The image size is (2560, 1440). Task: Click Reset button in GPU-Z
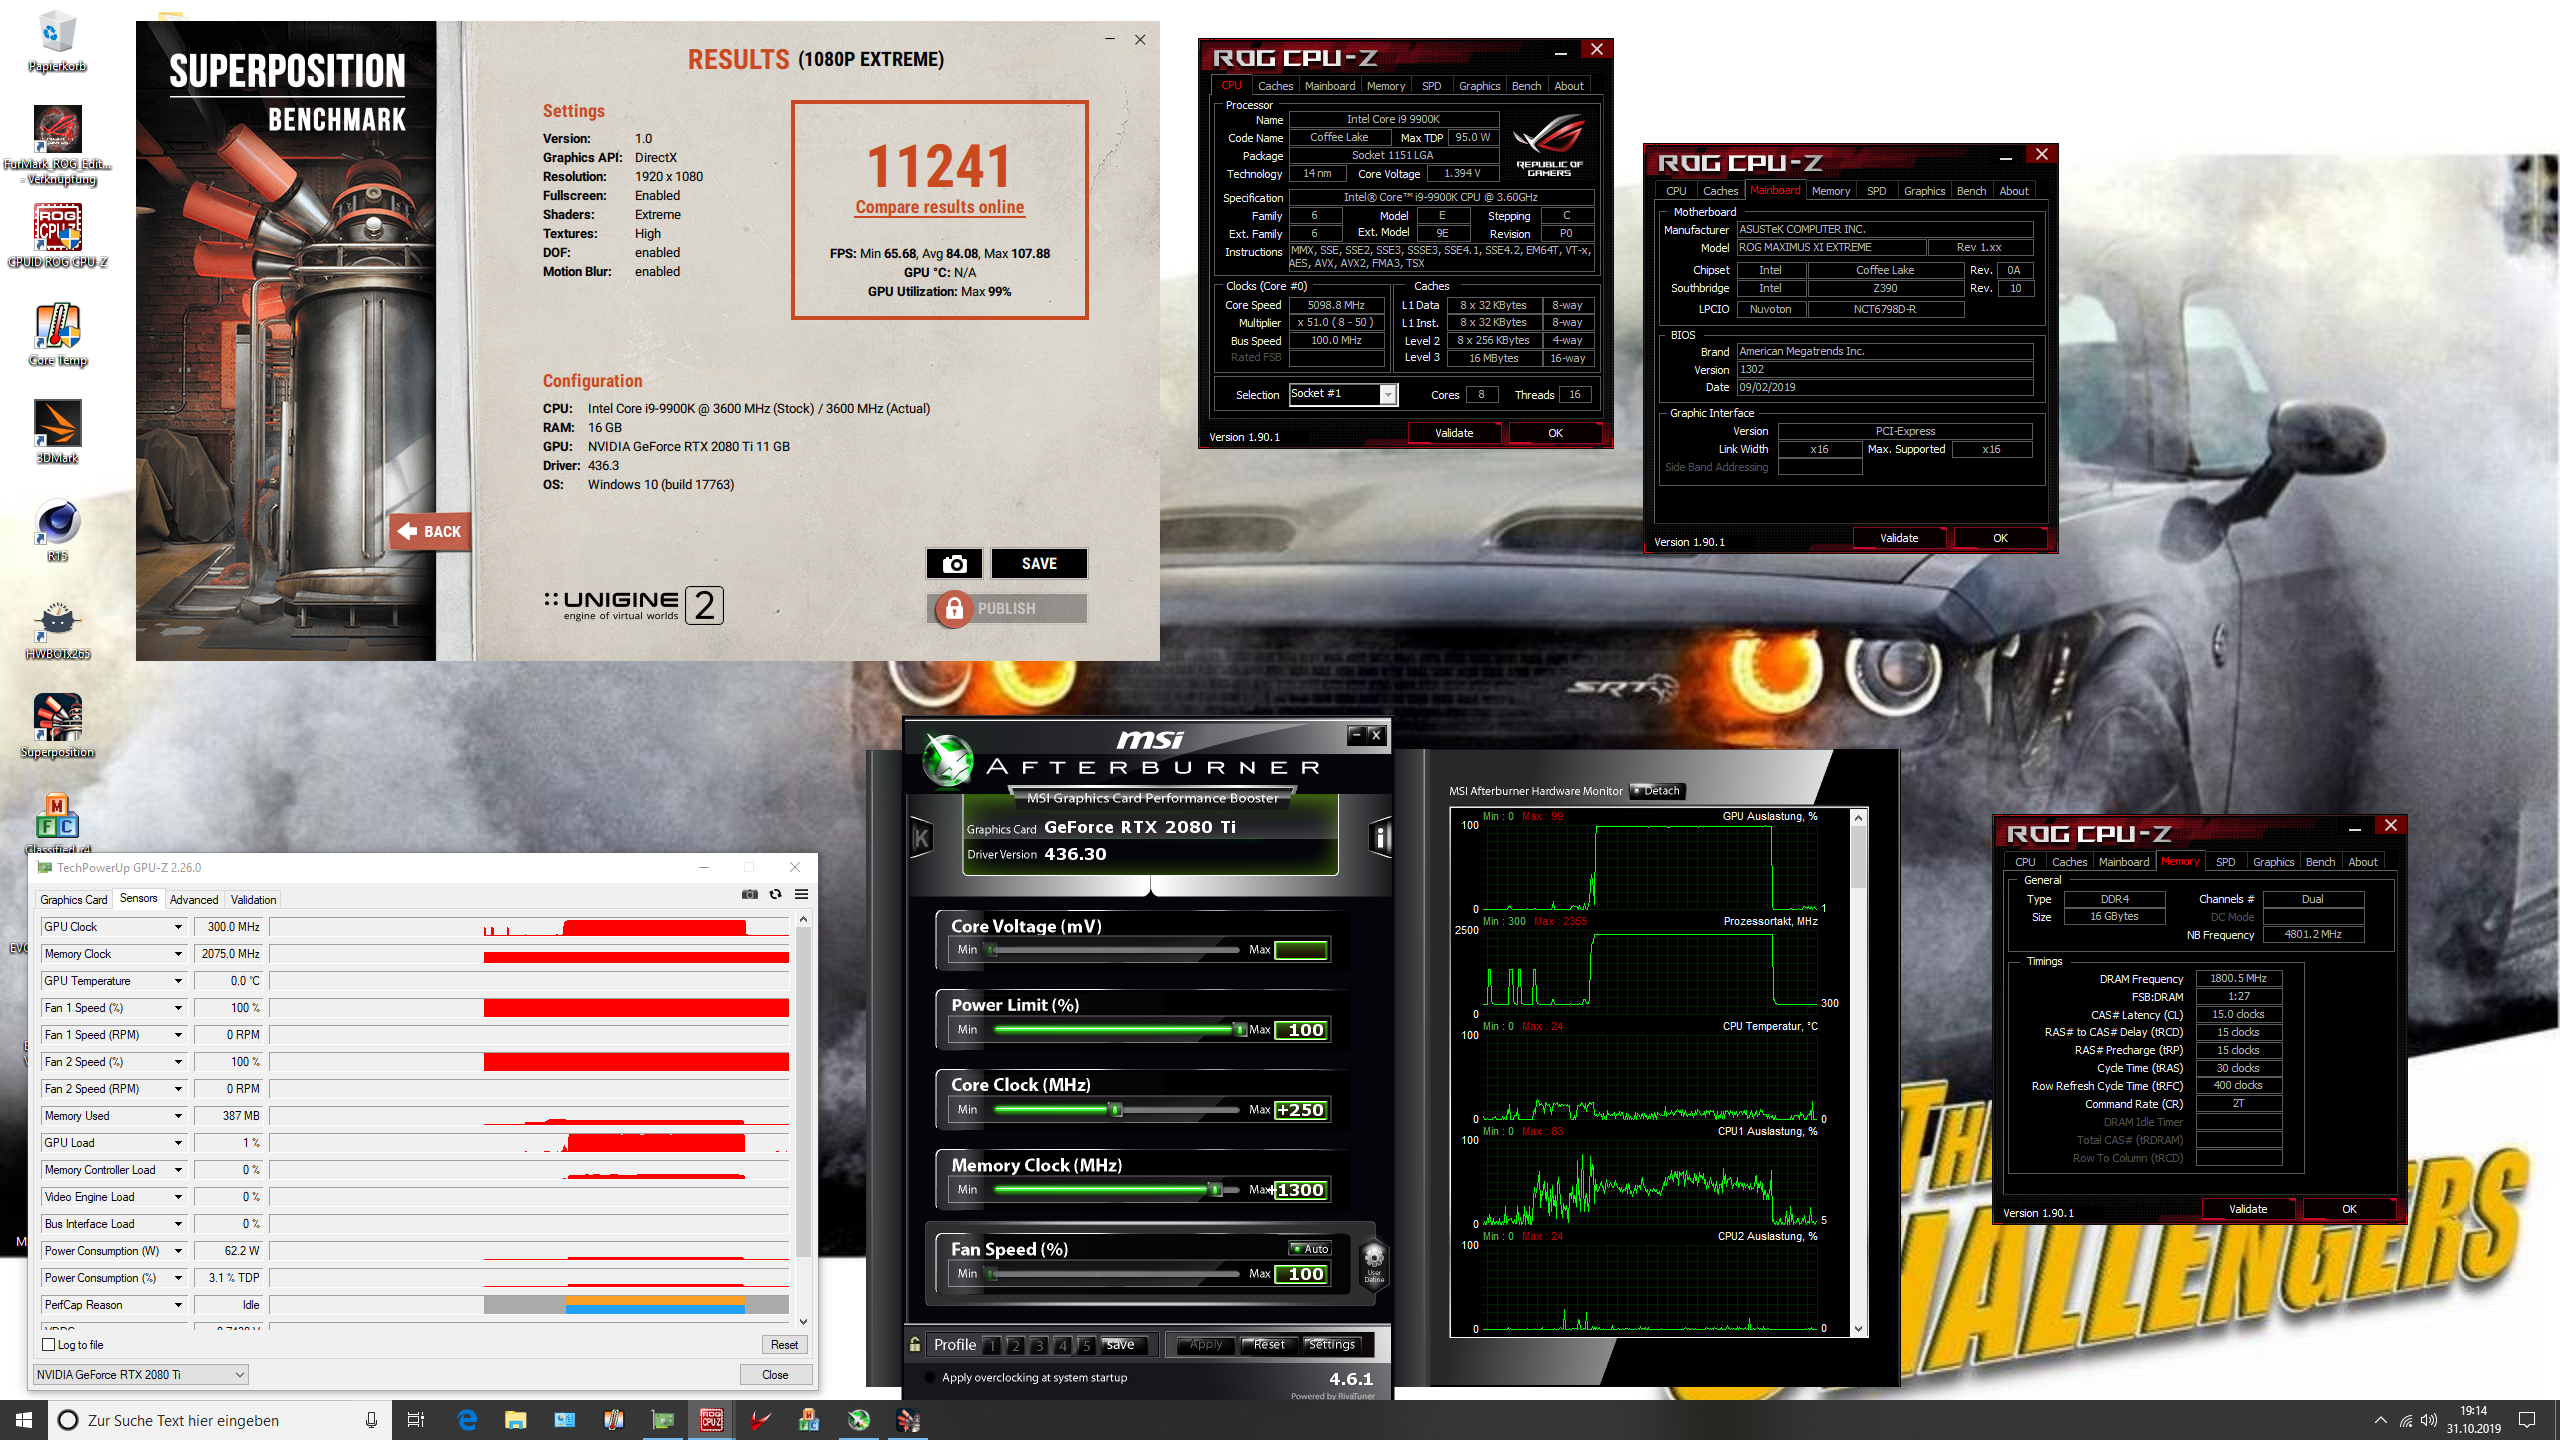point(784,1345)
